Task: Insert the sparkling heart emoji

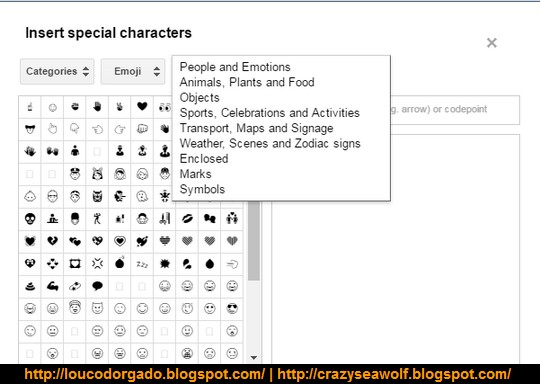Action: [97, 241]
